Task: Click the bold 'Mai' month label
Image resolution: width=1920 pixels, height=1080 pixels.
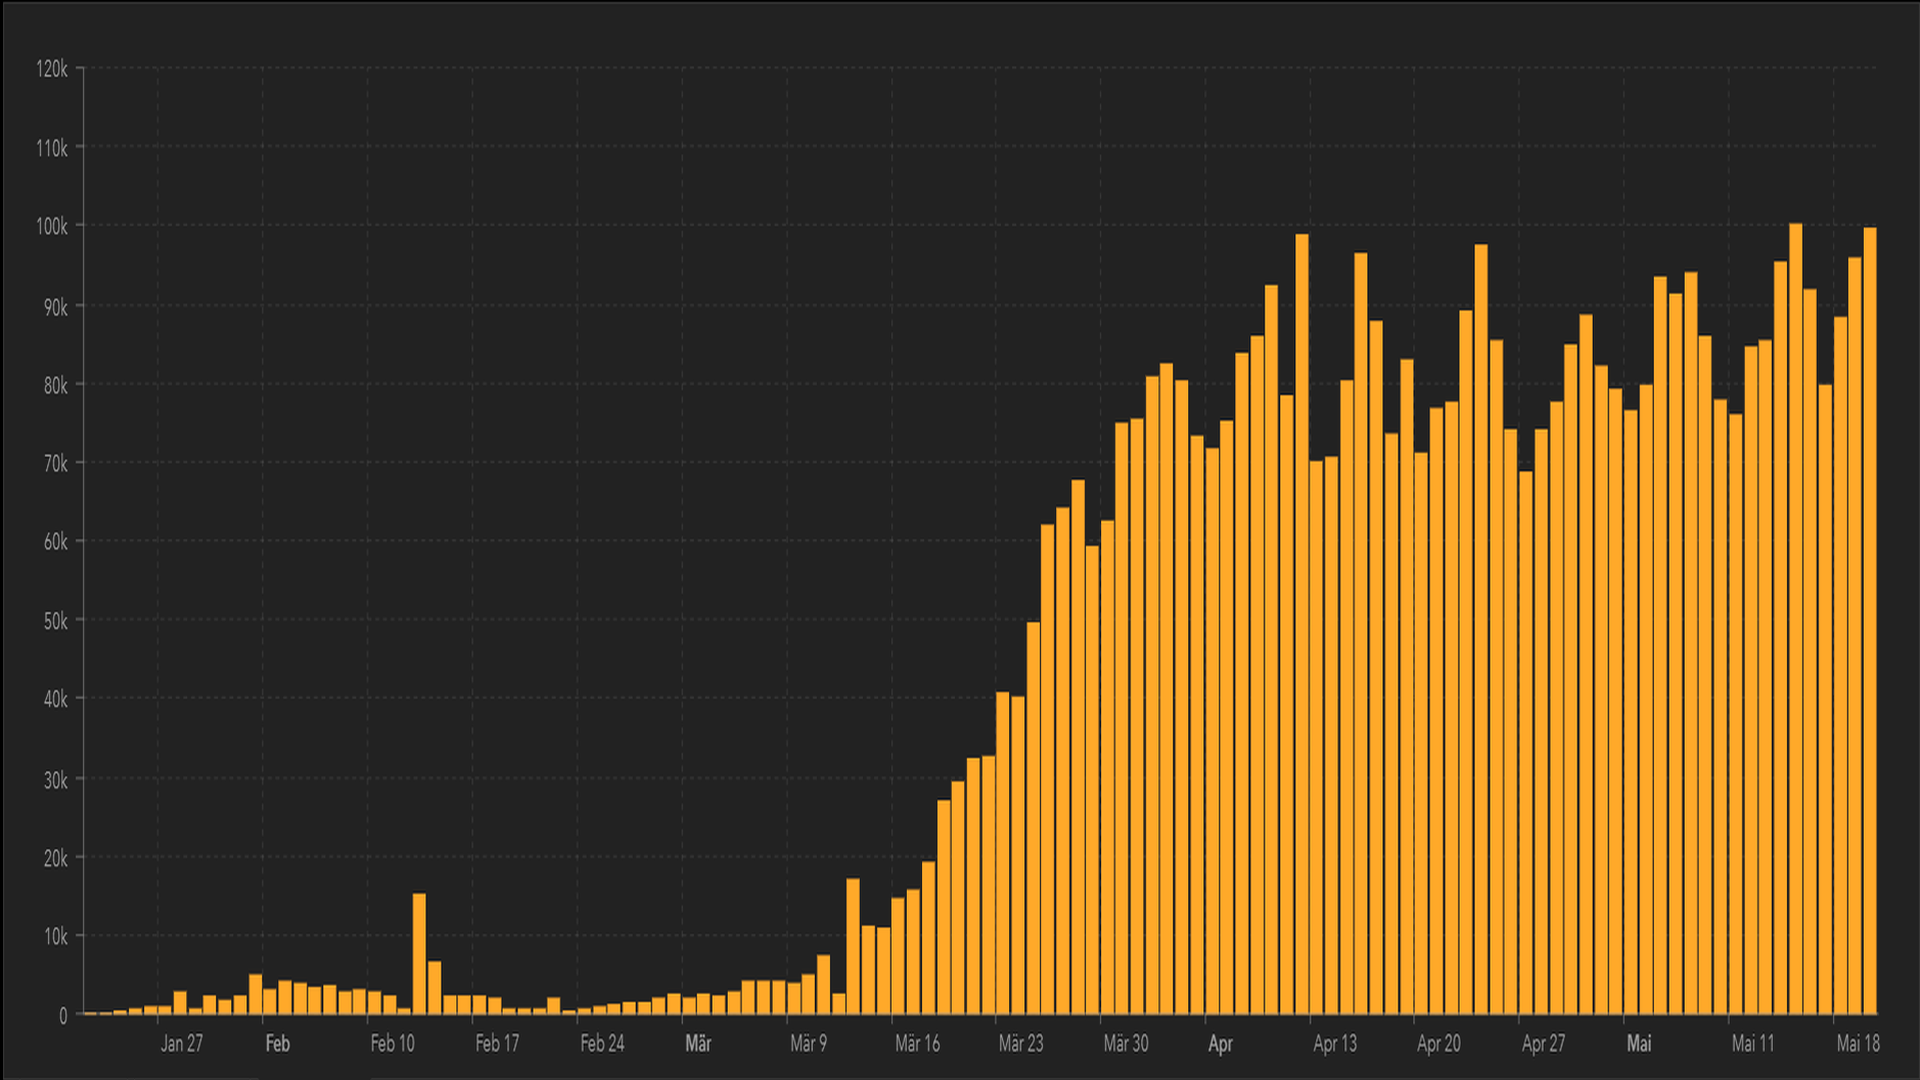Action: coord(1639,1044)
